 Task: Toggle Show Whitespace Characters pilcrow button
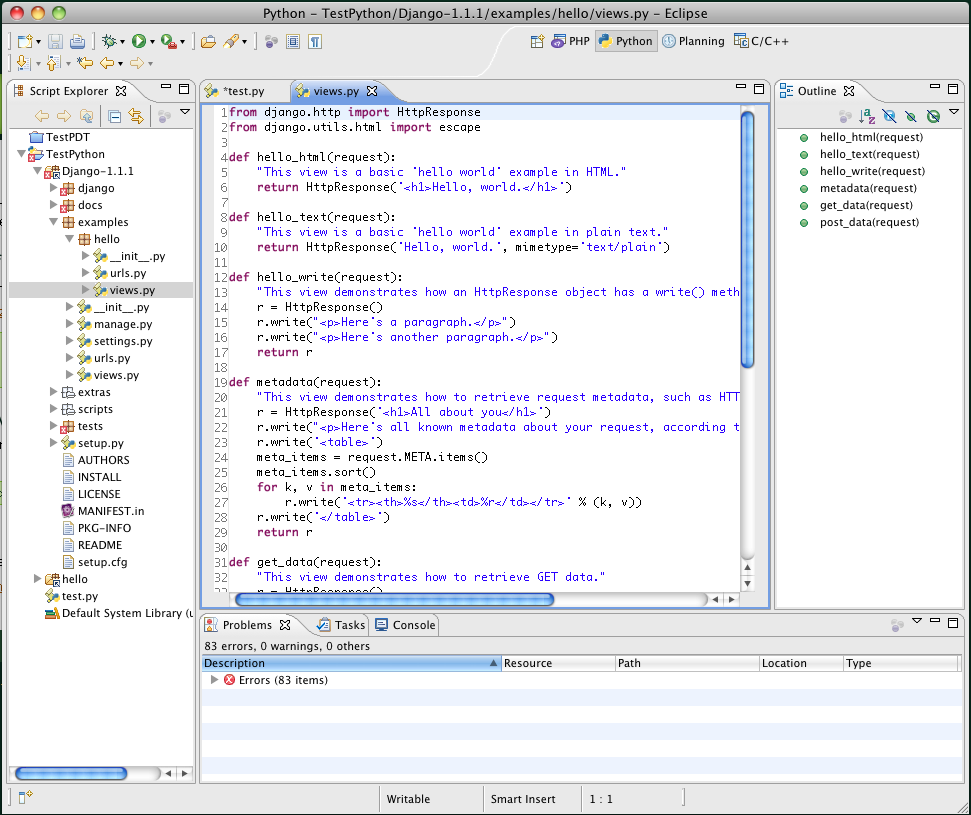[x=315, y=41]
